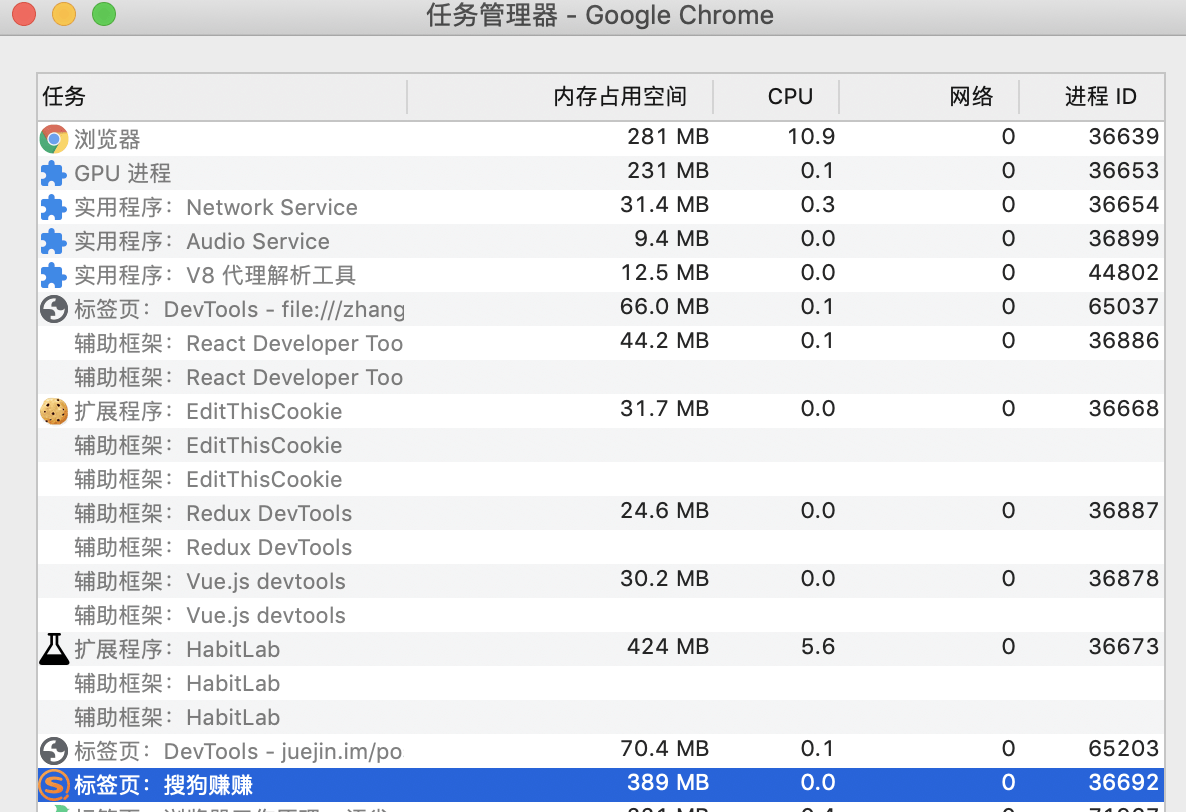Screen dimensions: 1186x812
Task: Click the puzzle icon beside Audio Service
Action: coord(54,241)
